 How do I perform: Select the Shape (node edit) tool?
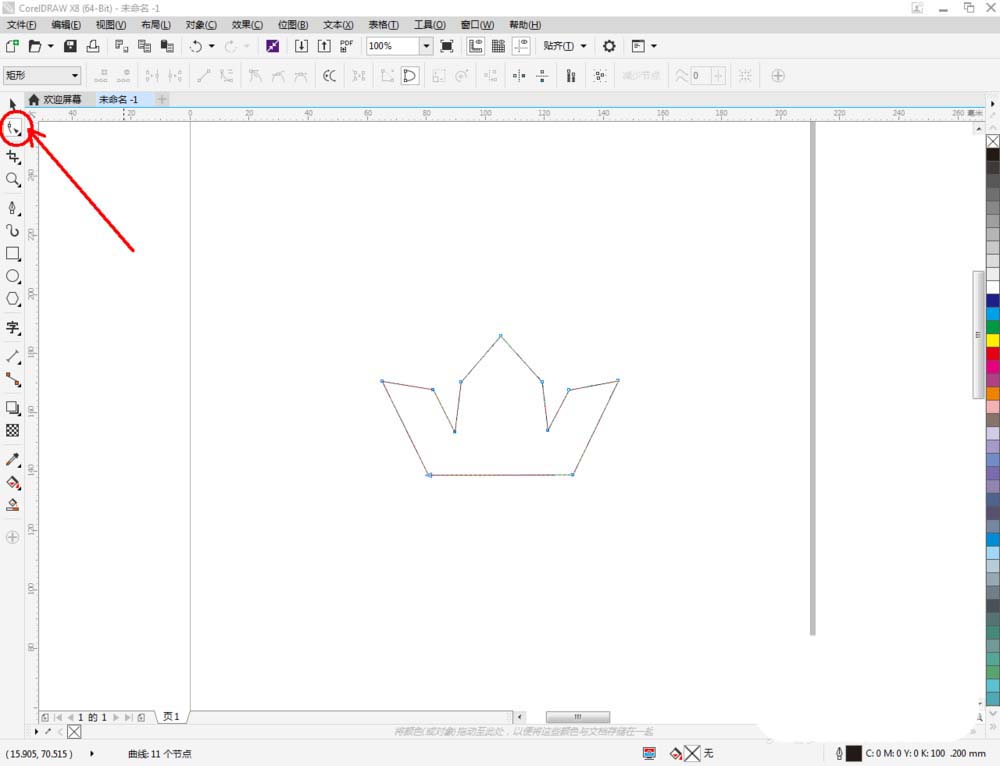[13, 128]
